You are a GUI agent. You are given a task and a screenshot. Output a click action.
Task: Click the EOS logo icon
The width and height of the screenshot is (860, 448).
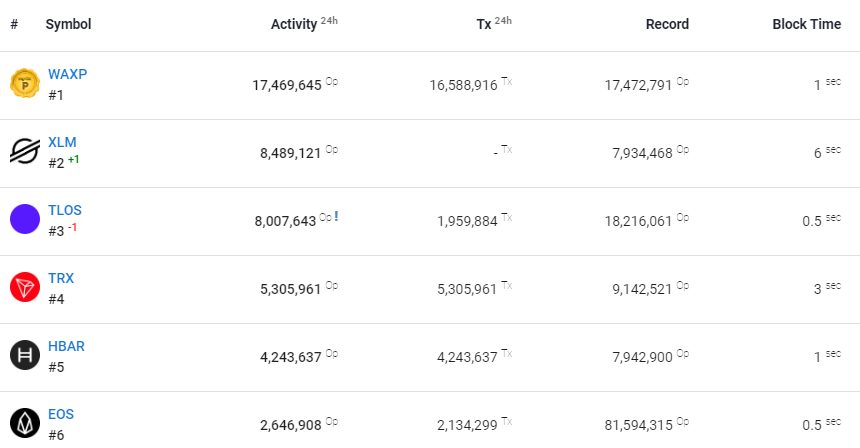(24, 423)
